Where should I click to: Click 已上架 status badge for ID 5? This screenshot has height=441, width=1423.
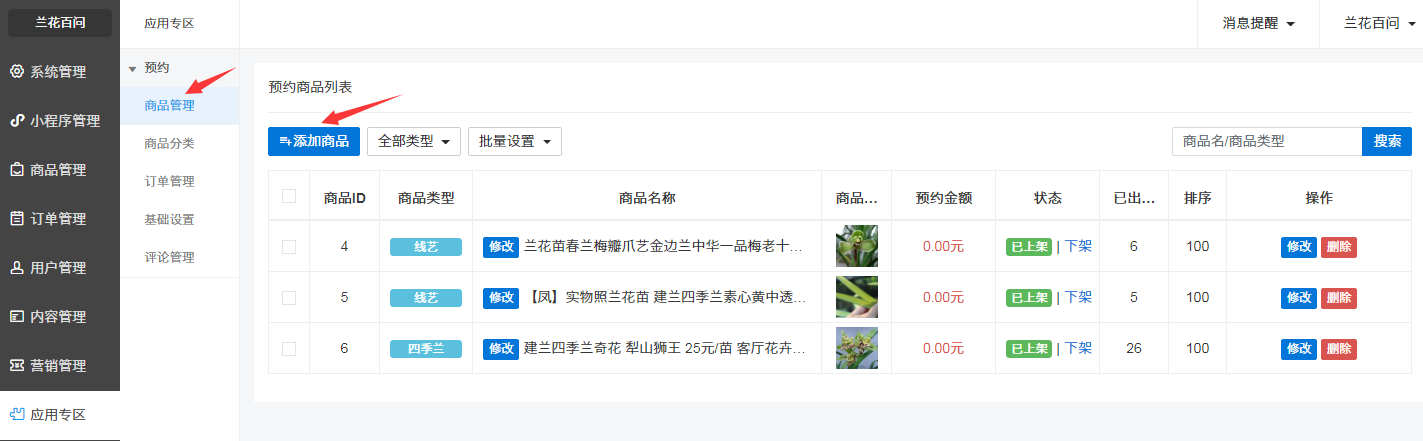coord(1029,298)
